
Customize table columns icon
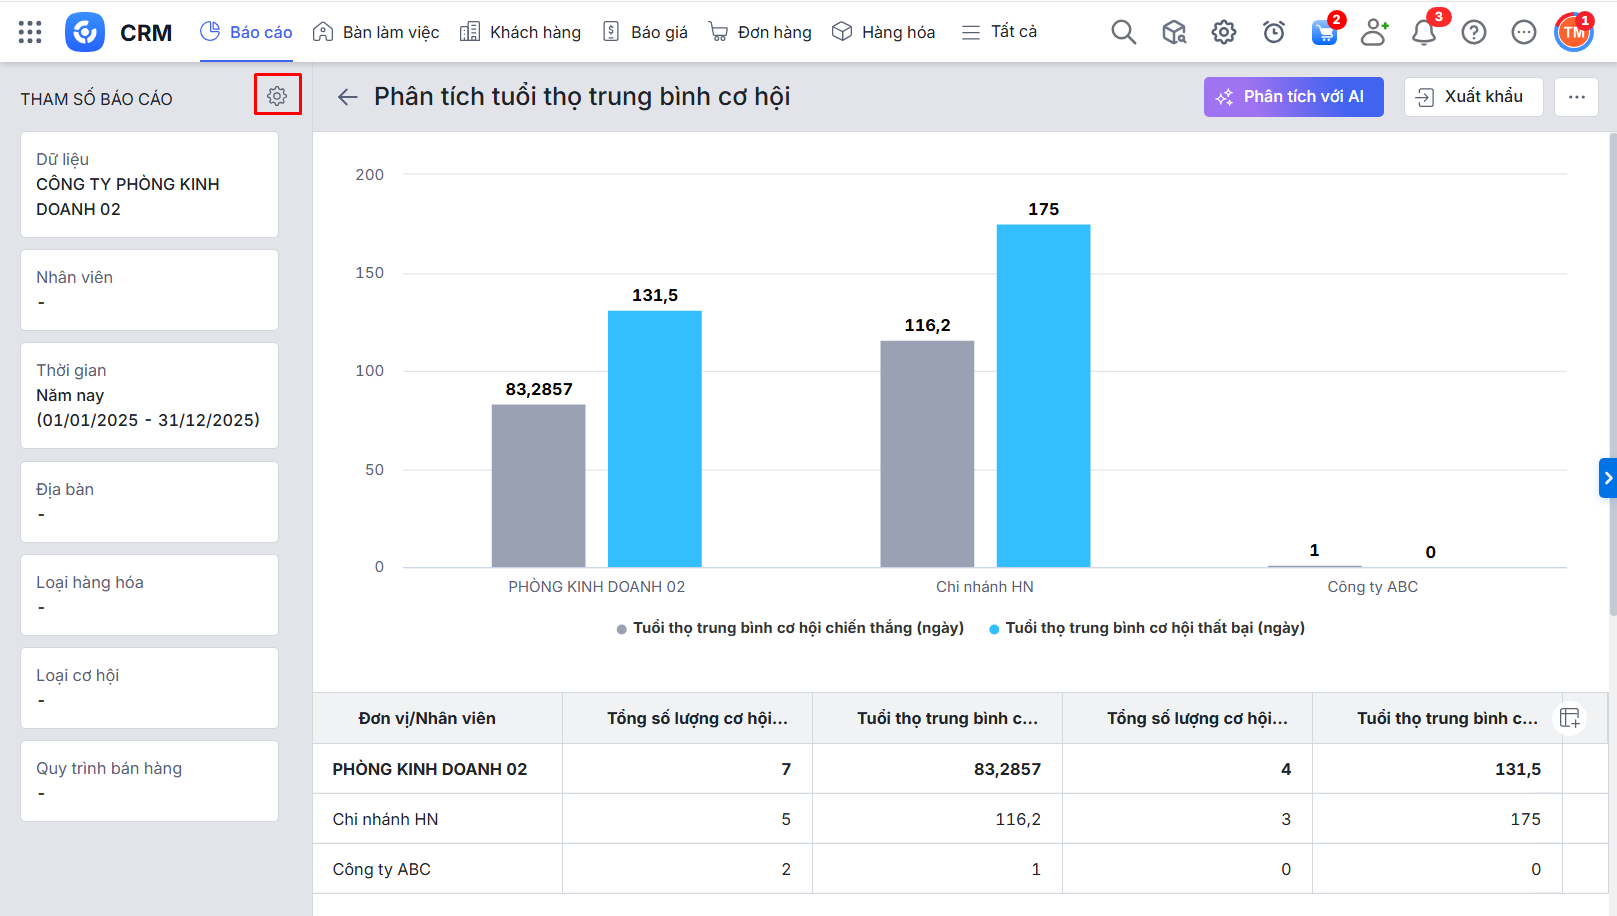[1570, 718]
